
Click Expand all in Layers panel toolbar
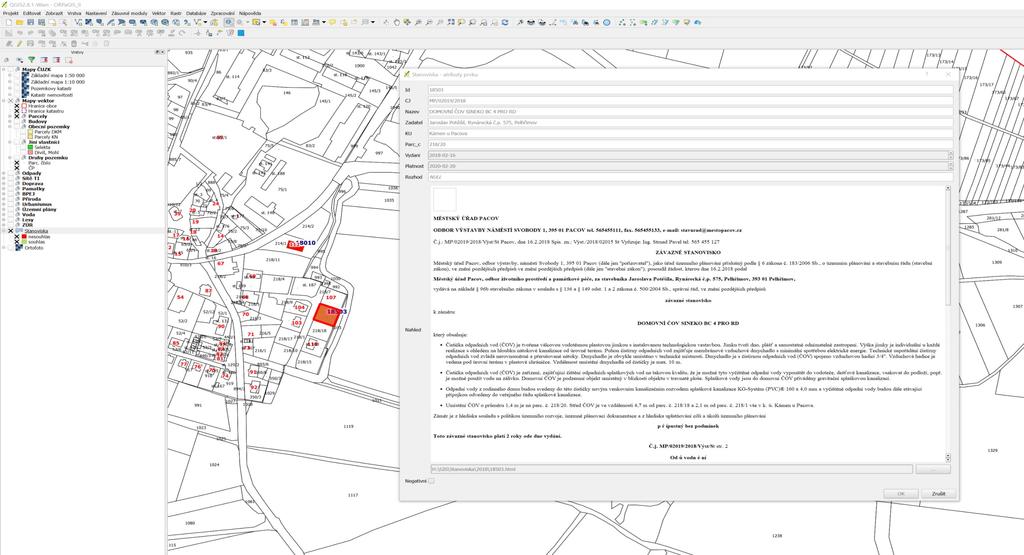[x=44, y=59]
